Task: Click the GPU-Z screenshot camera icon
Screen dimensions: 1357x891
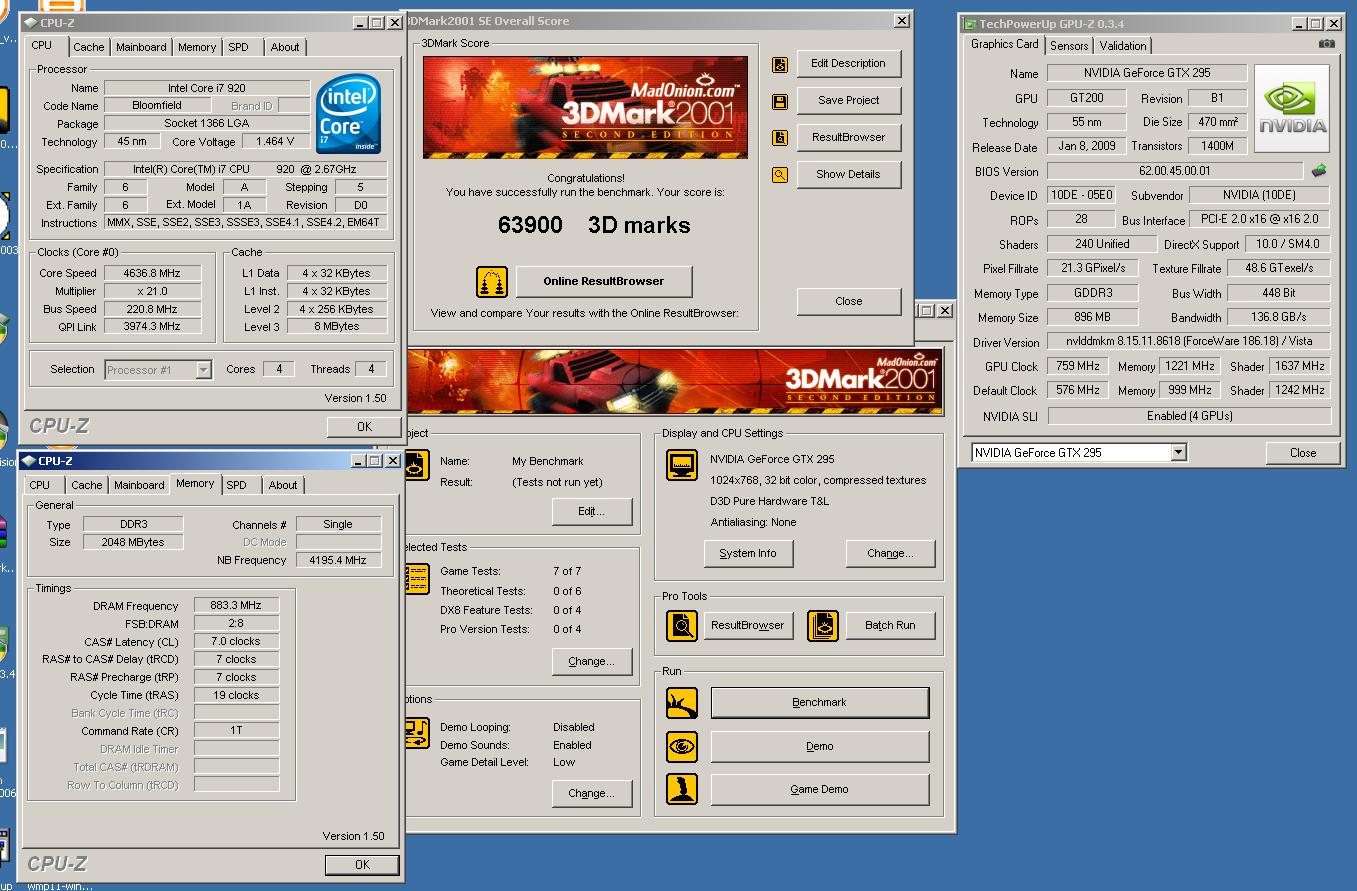Action: 1326,44
